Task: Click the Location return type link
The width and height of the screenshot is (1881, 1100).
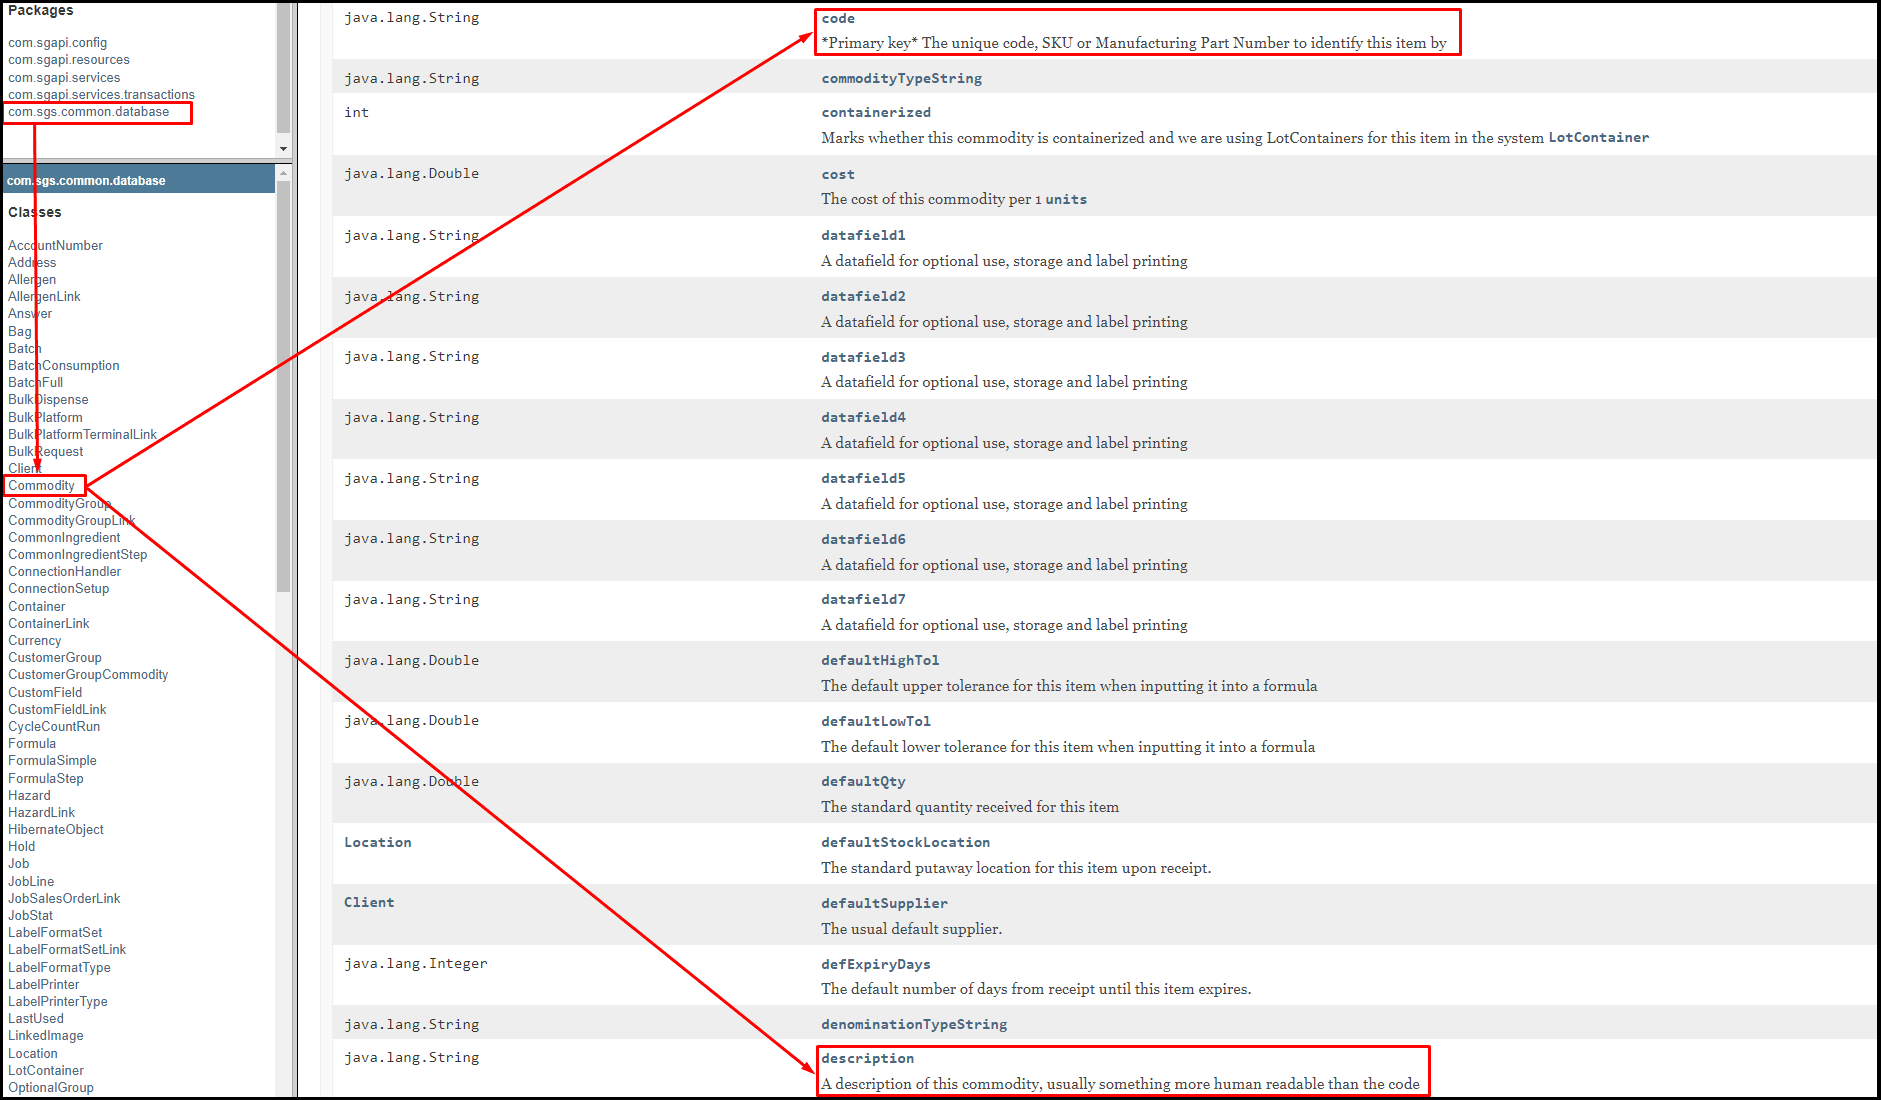Action: point(377,842)
